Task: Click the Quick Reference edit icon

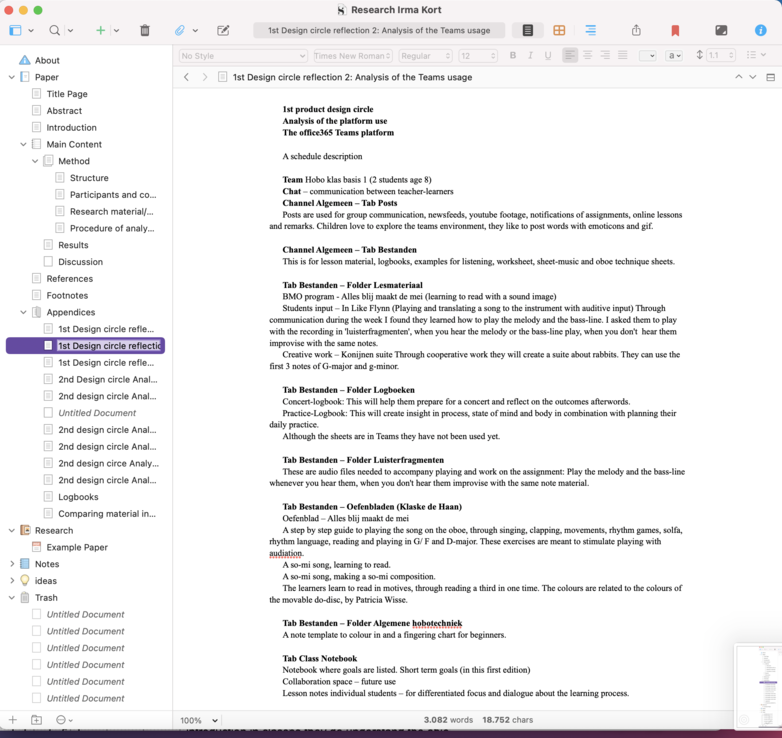Action: point(223,31)
